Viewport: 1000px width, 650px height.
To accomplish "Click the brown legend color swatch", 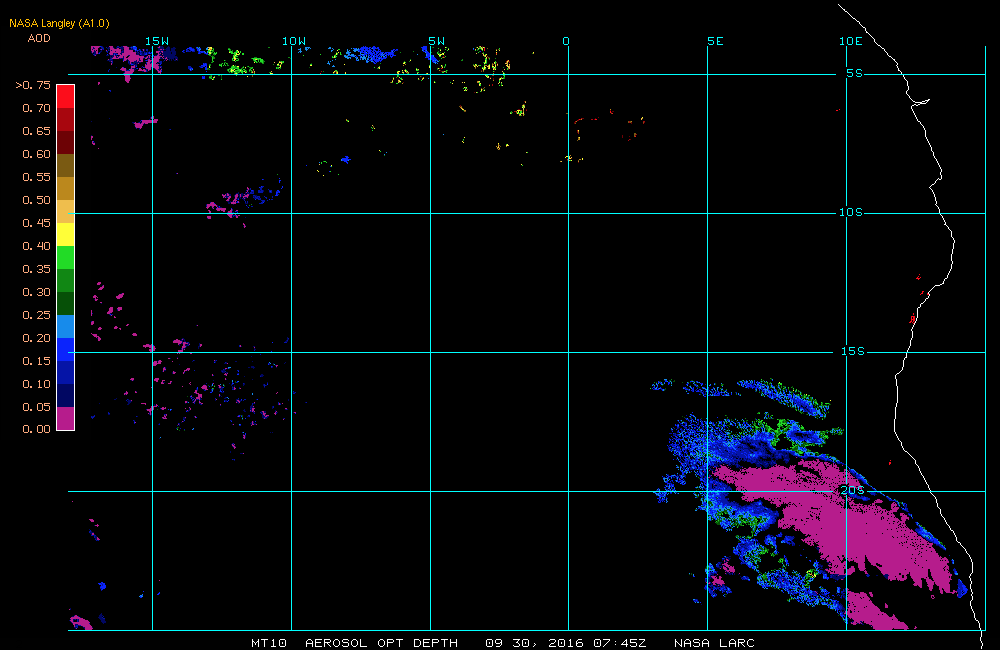I will 66,165.
